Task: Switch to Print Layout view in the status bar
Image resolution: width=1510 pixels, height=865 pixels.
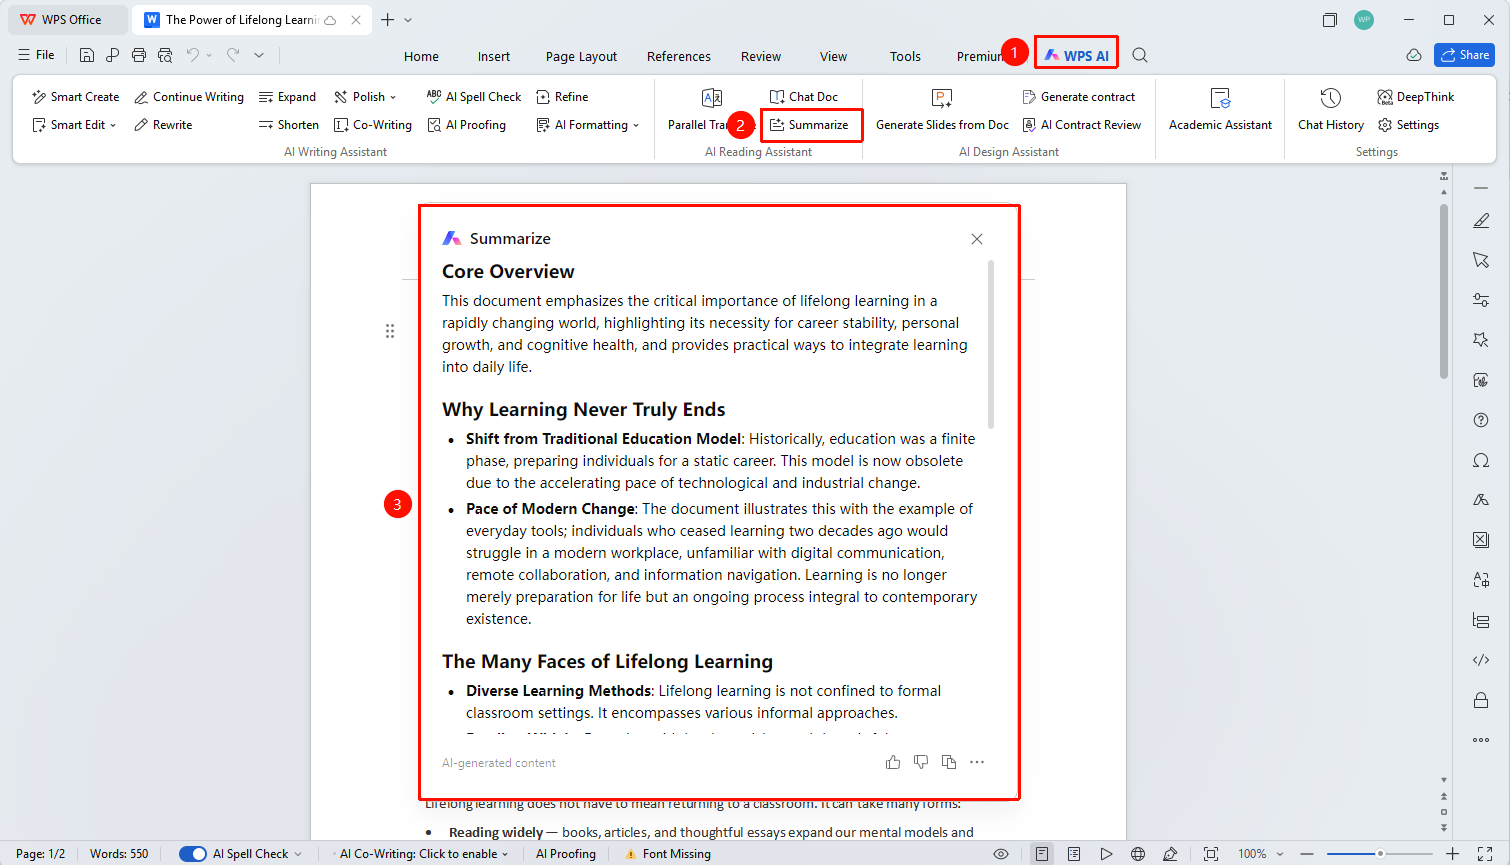Action: pos(1042,854)
